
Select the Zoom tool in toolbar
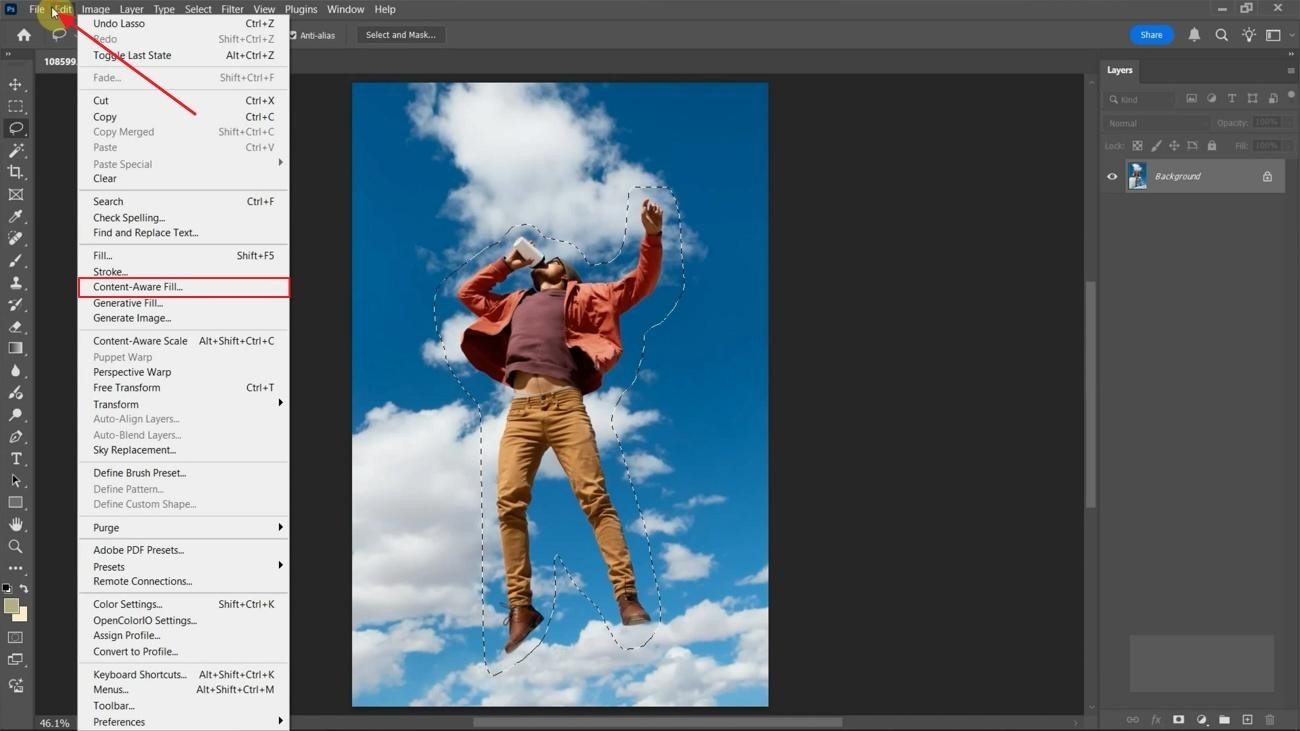click(x=15, y=546)
